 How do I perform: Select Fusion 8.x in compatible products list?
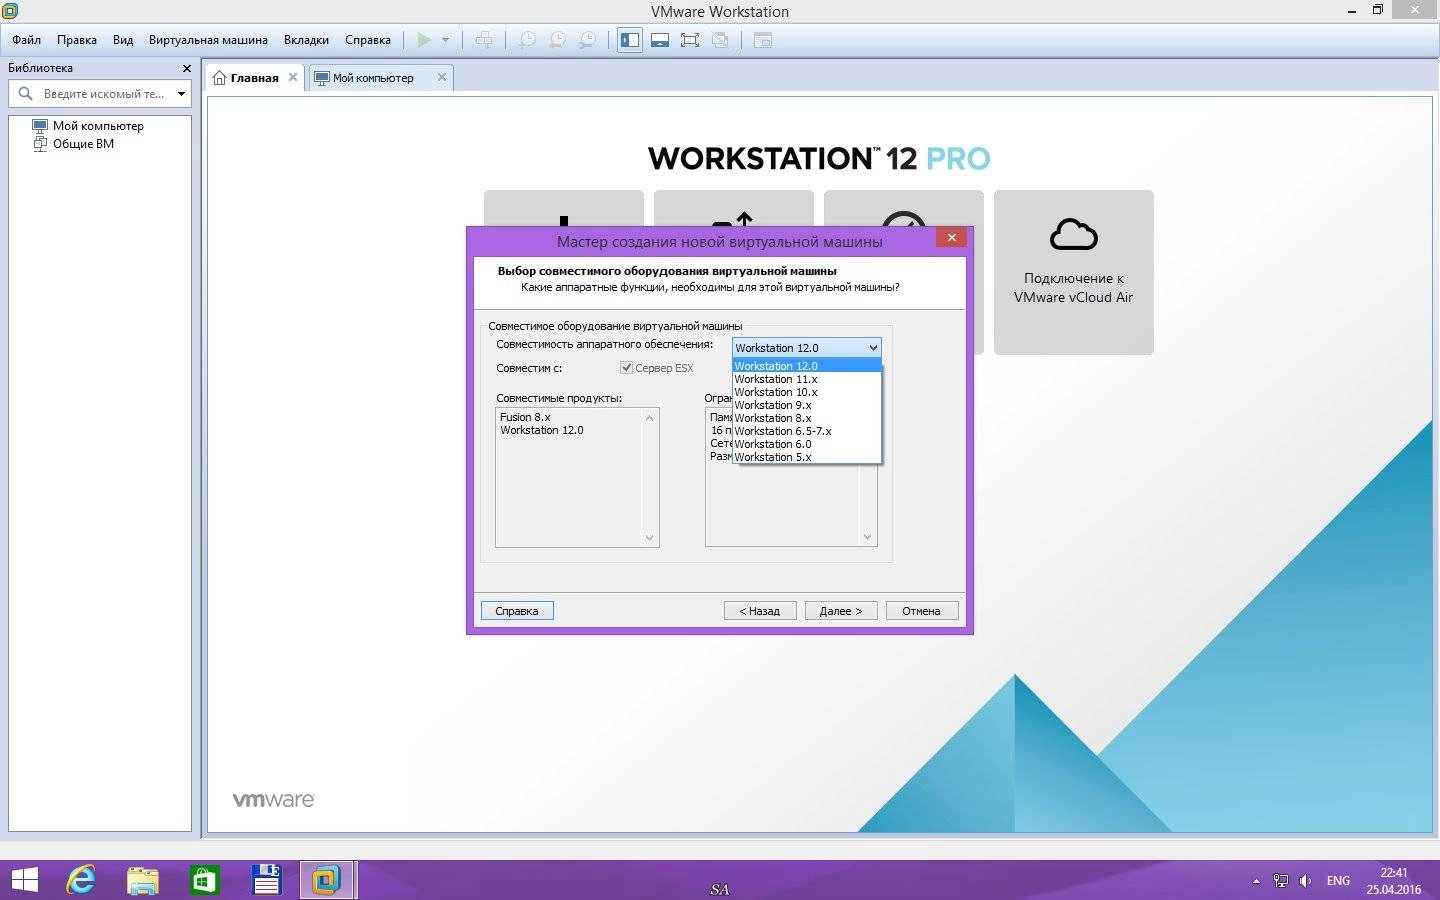click(x=525, y=417)
